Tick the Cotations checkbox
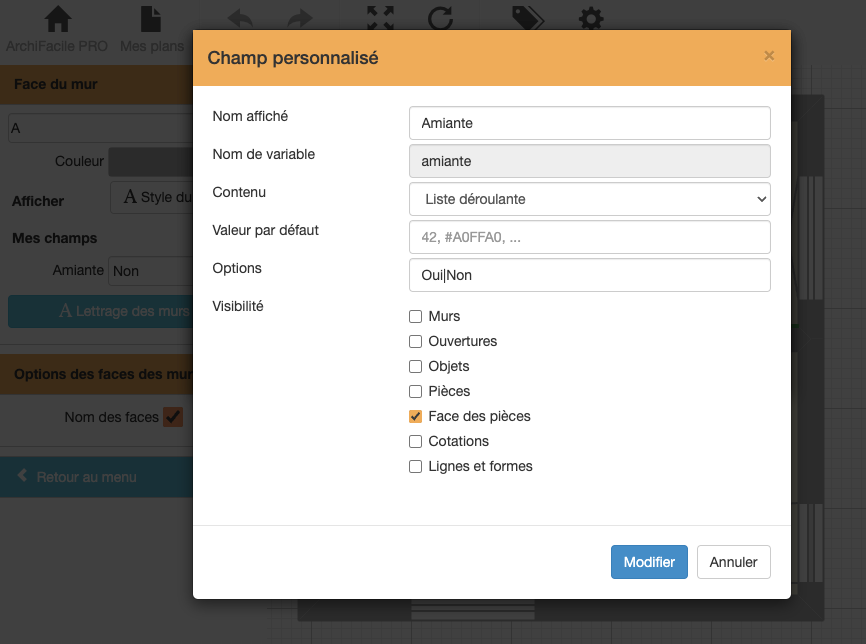 (x=415, y=441)
